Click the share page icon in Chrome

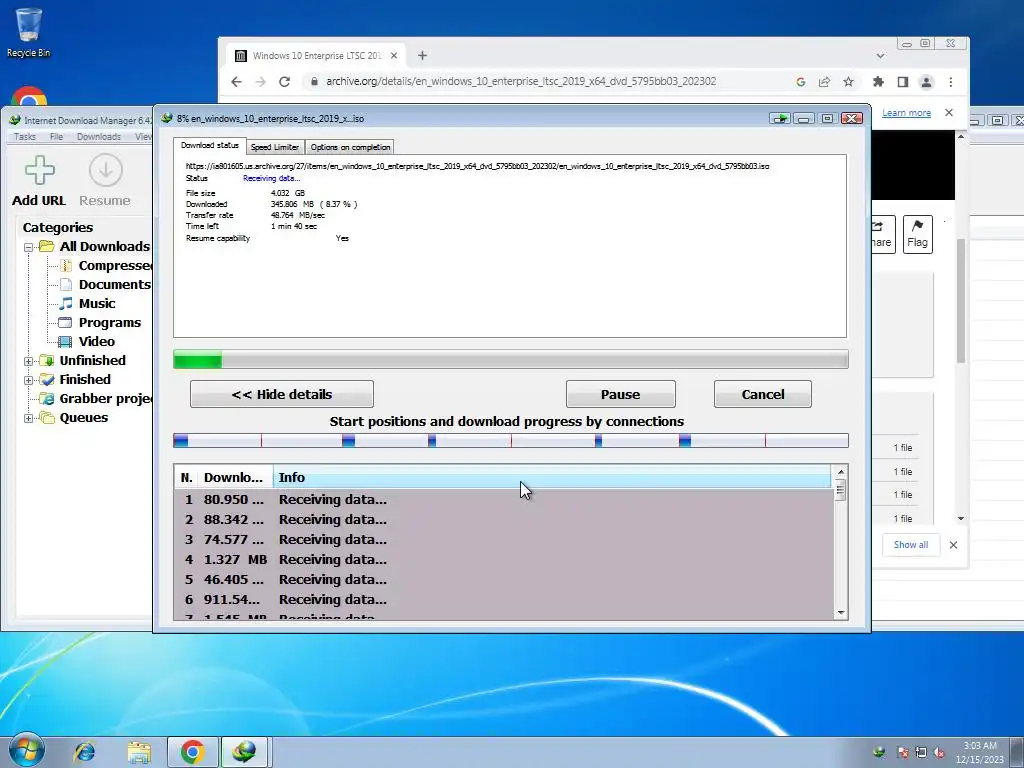(x=824, y=82)
